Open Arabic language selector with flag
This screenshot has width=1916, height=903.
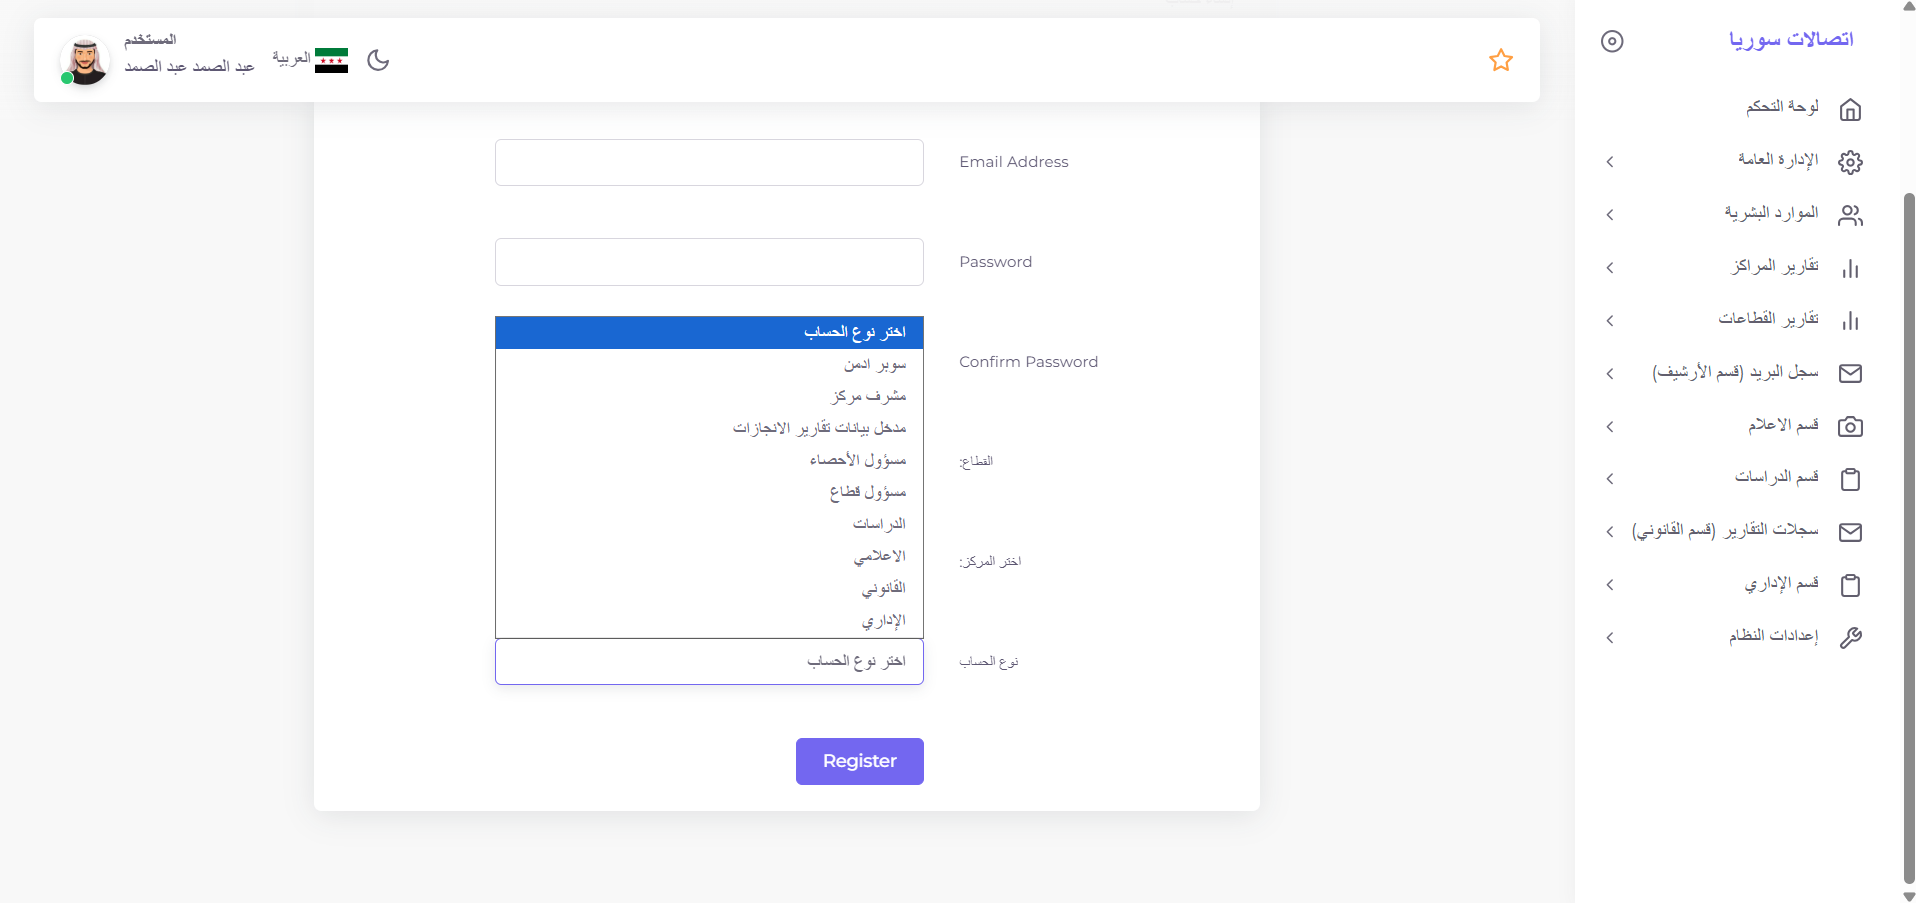310,60
